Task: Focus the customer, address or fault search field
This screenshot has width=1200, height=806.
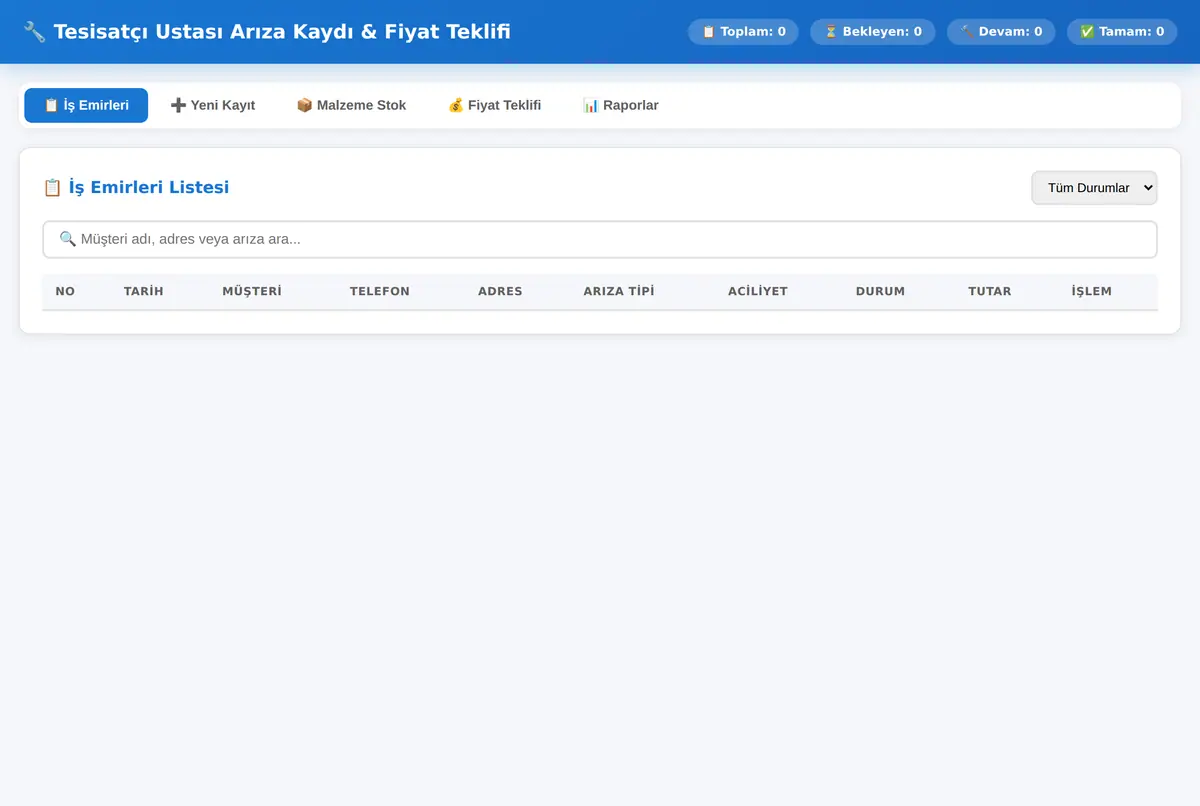Action: pyautogui.click(x=600, y=240)
